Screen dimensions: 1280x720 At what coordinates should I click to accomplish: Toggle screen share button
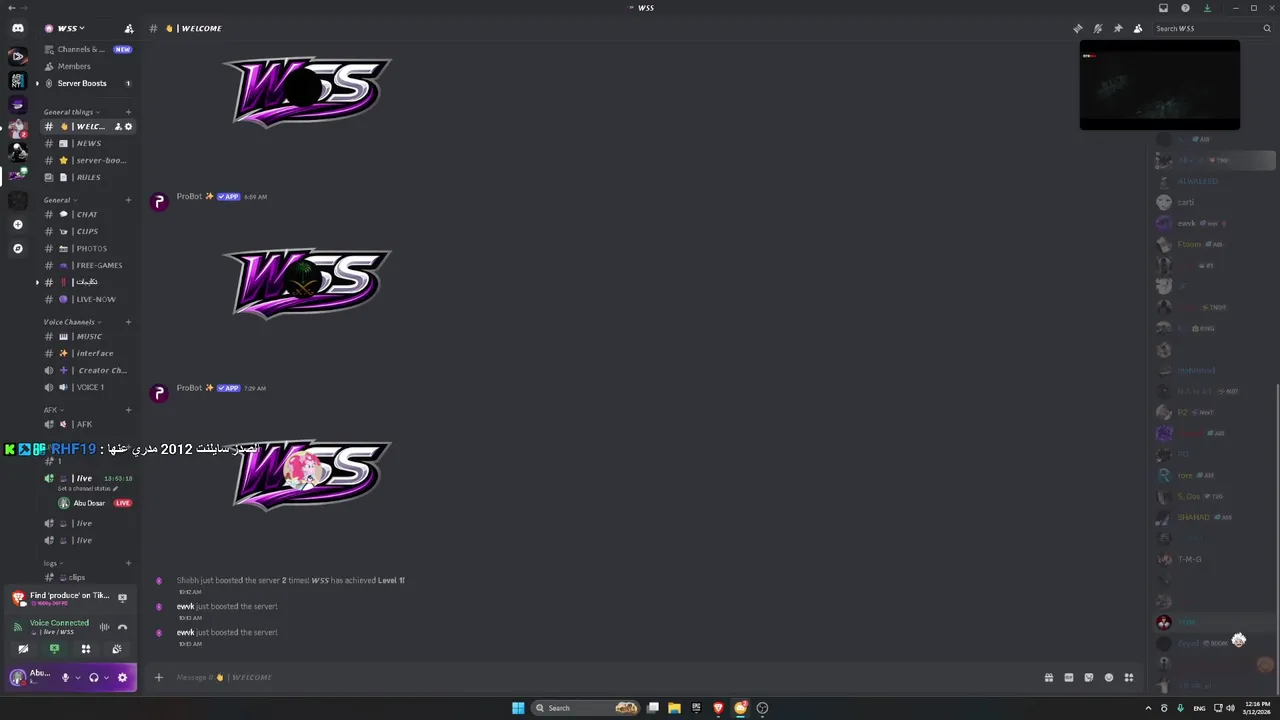coord(54,649)
